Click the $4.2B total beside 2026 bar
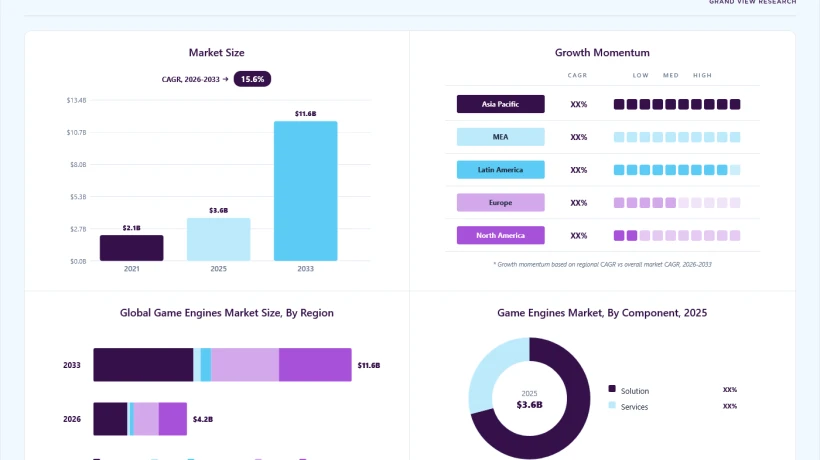This screenshot has width=820, height=460. (x=203, y=419)
